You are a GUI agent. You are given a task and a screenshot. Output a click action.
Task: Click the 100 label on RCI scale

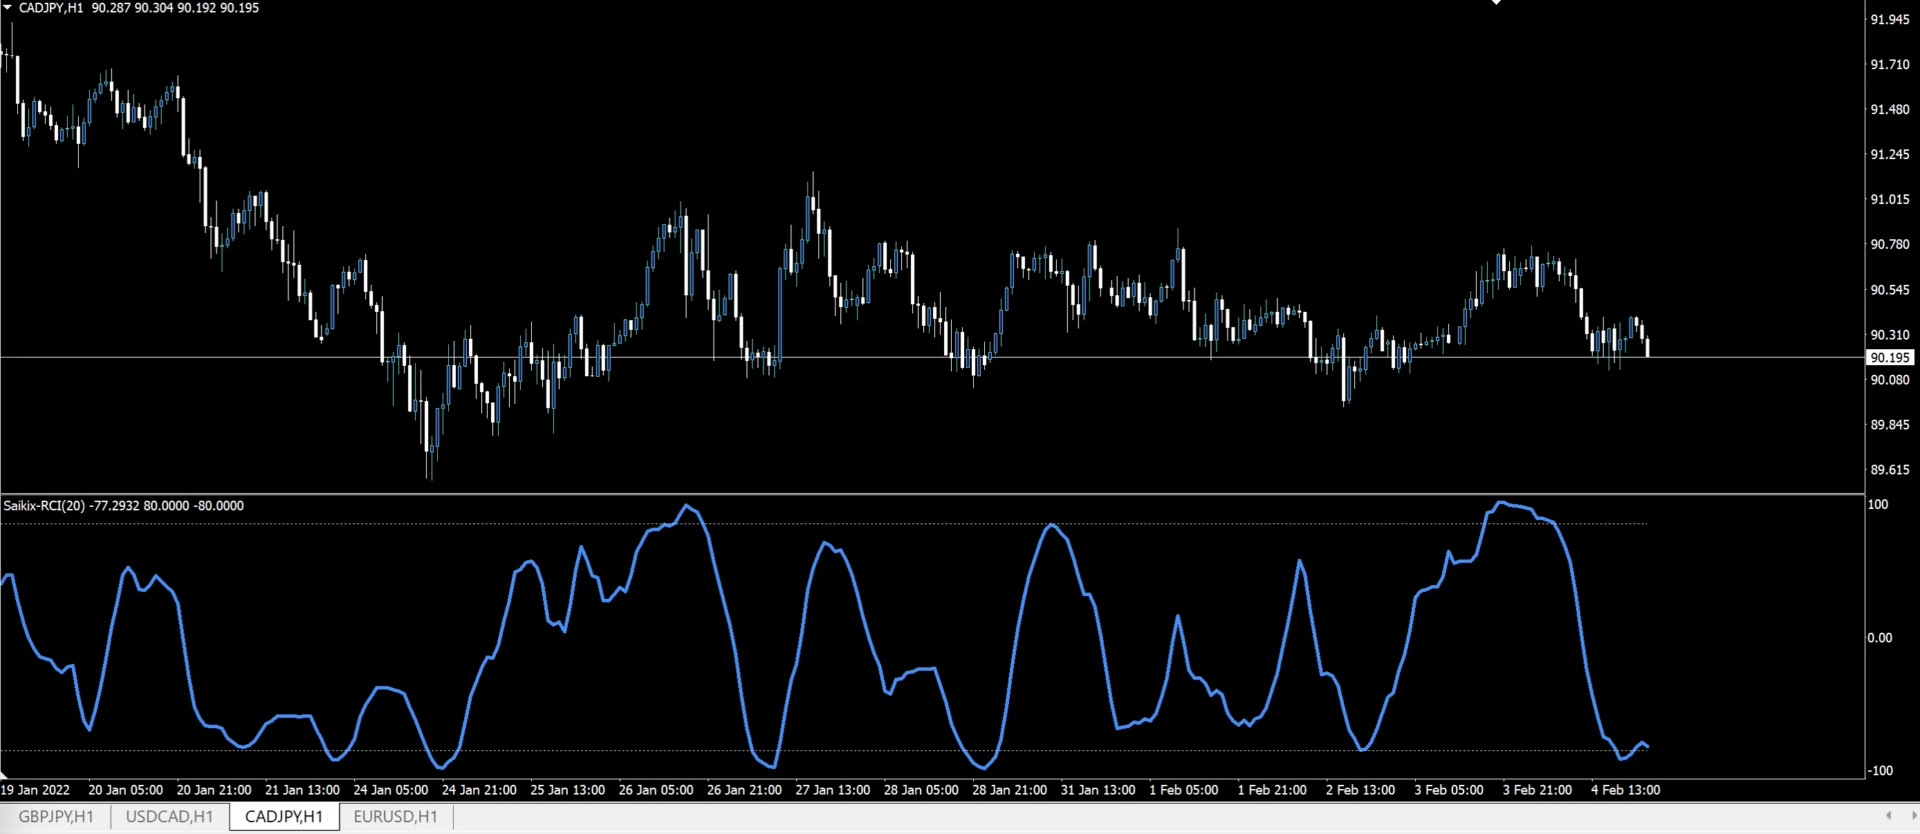(1878, 505)
